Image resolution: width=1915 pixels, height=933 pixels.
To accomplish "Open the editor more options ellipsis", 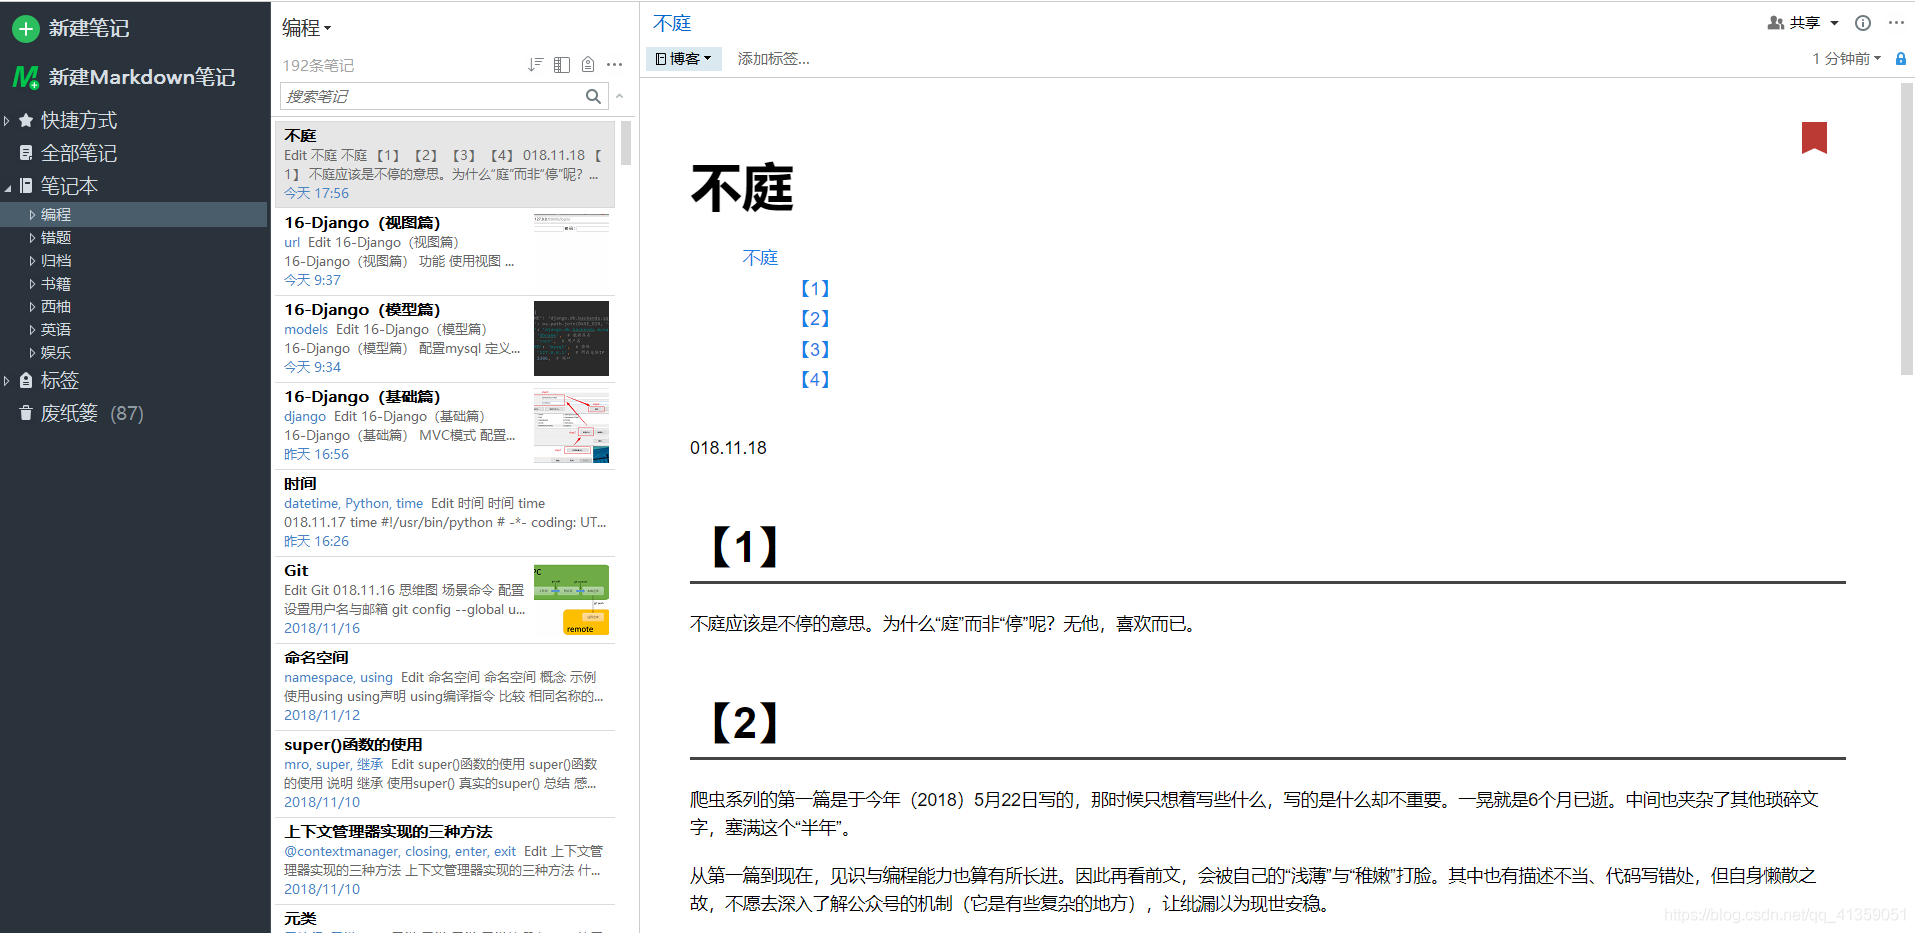I will pos(1896,23).
